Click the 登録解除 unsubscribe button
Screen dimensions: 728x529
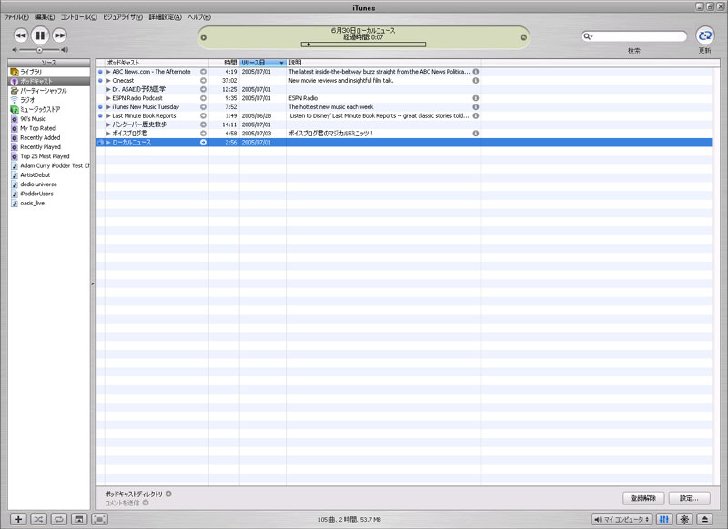(643, 498)
